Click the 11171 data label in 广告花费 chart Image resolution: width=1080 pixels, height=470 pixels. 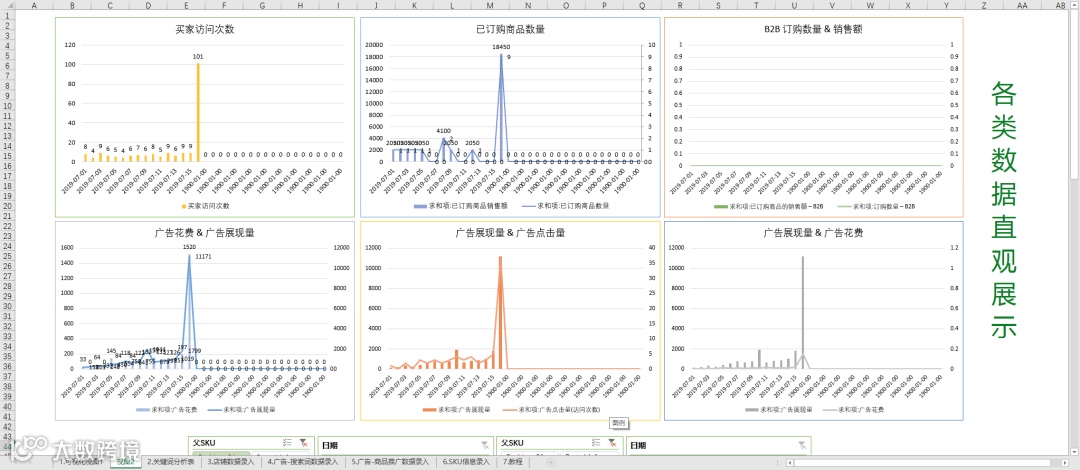(203, 256)
